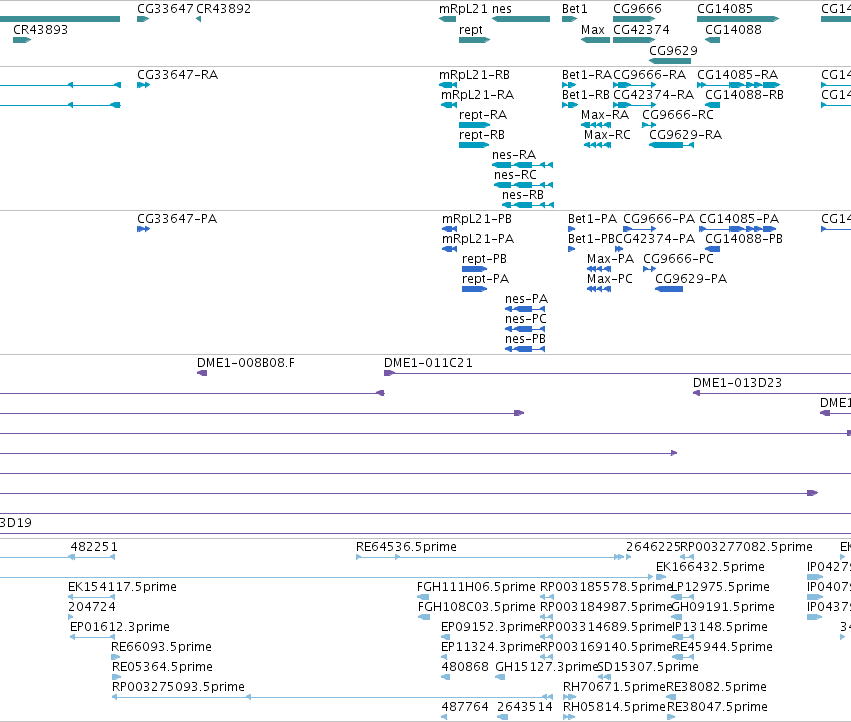Select EST EK154117.5prime
This screenshot has height=722, width=851.
point(92,597)
